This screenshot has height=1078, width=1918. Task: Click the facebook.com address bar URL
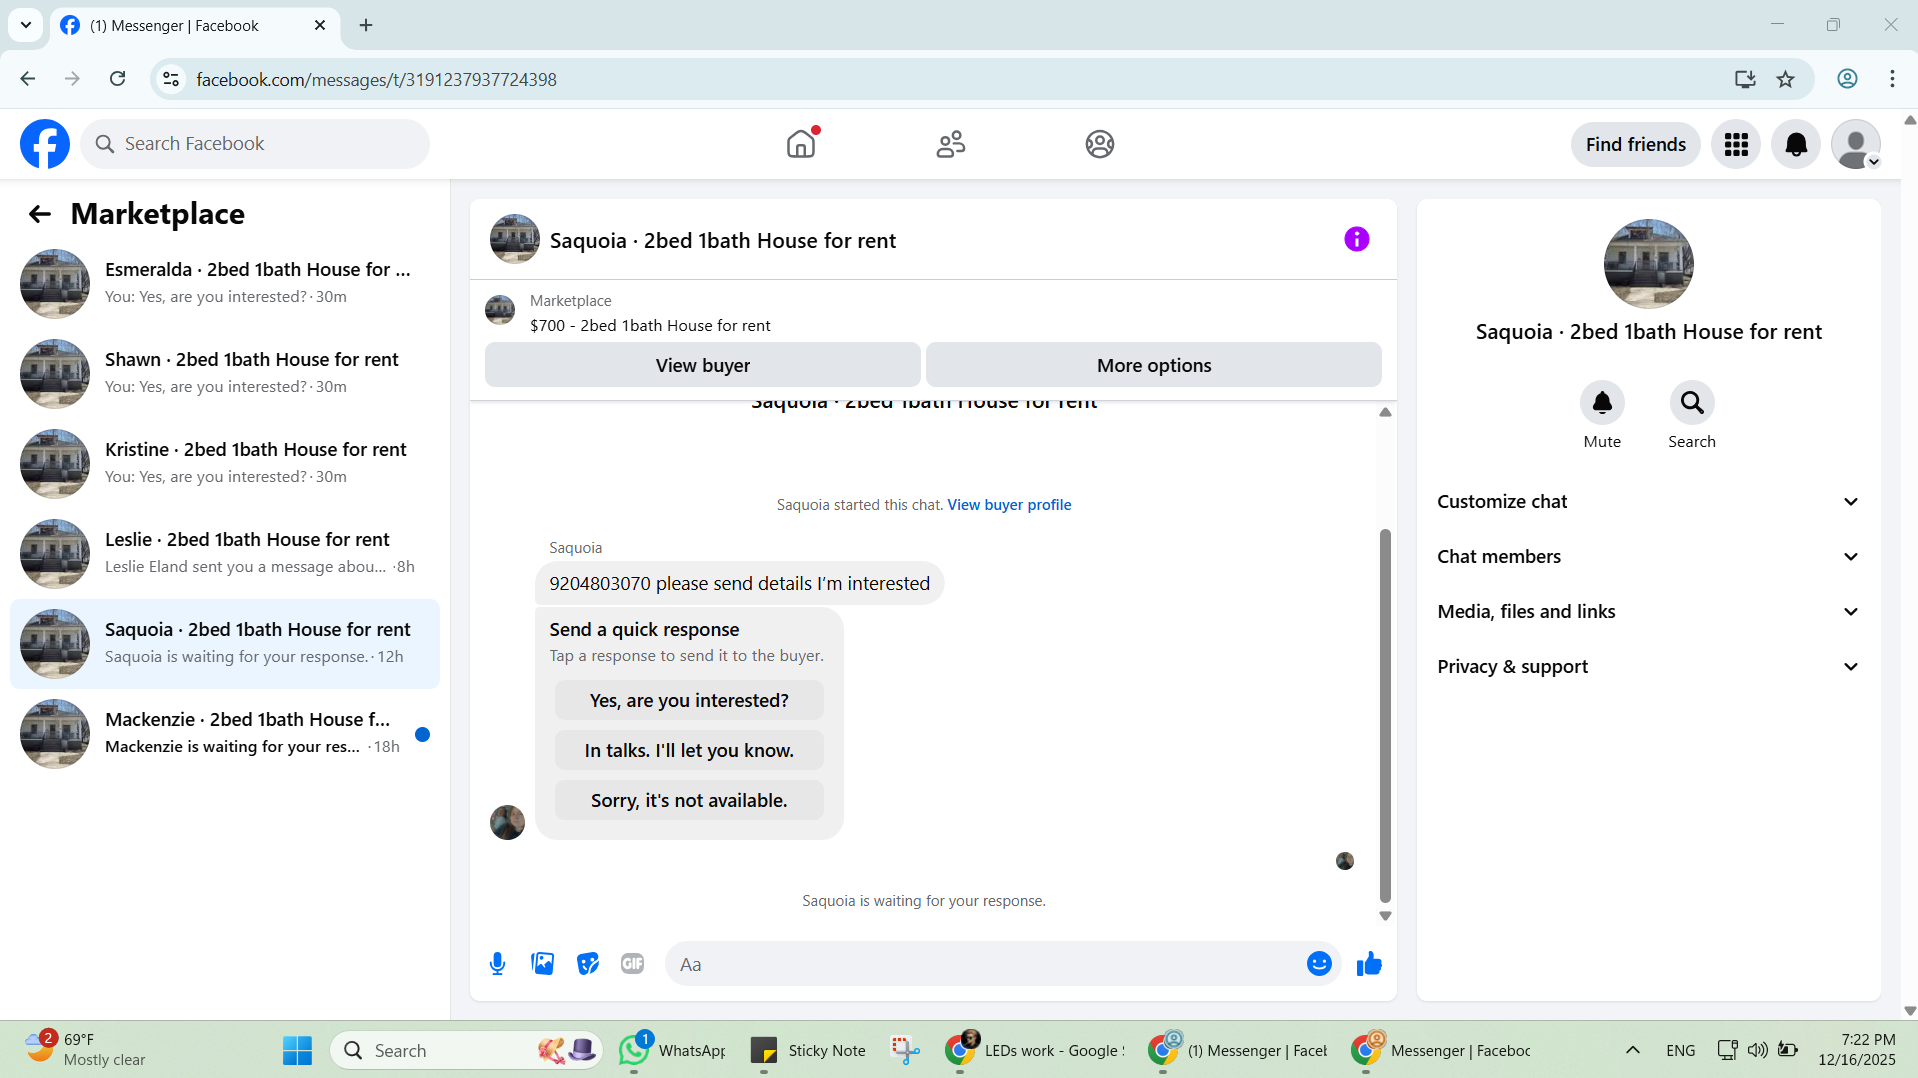click(376, 79)
